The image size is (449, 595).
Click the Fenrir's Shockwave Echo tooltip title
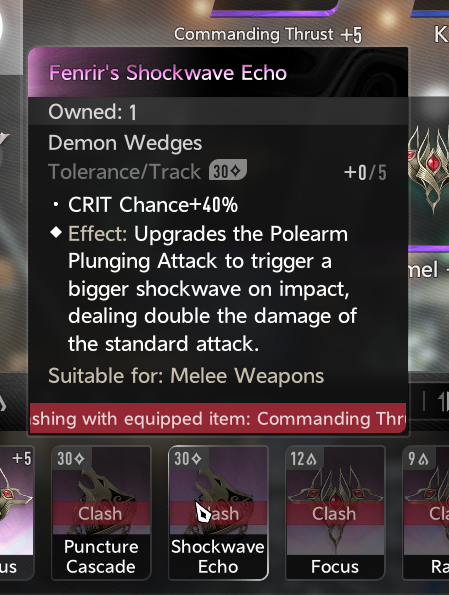coord(168,72)
